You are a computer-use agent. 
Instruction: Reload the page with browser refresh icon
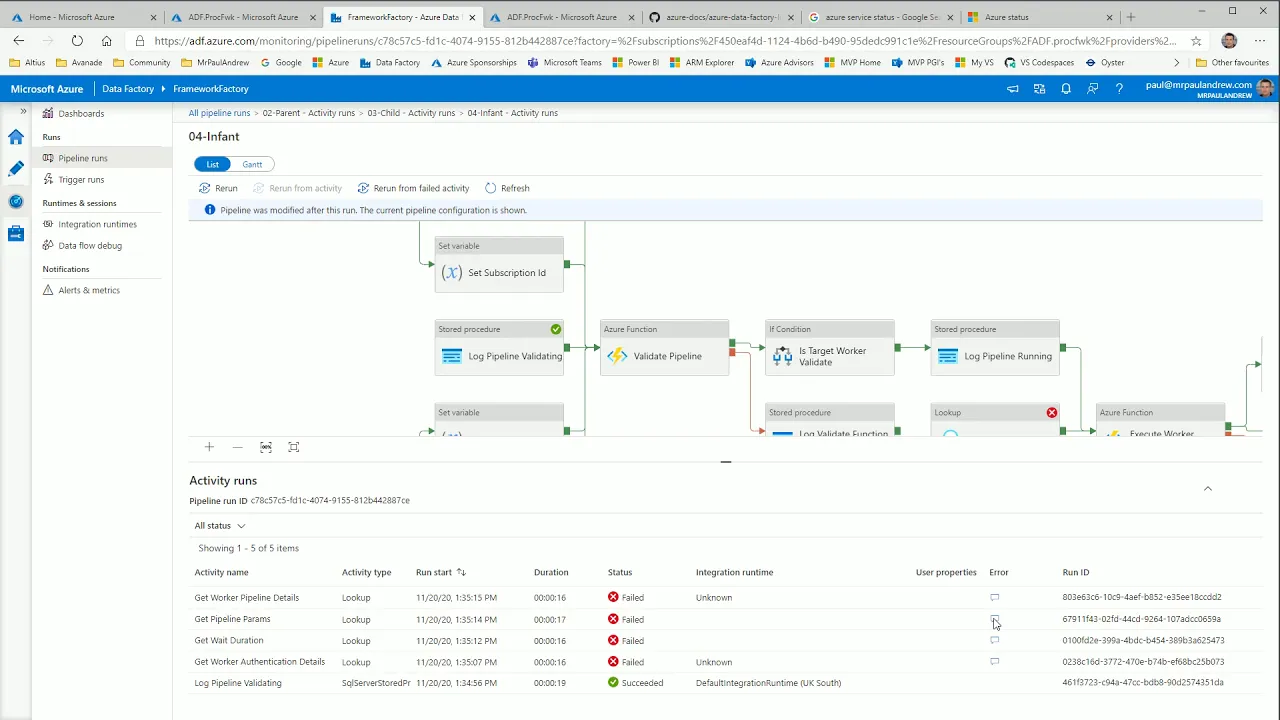click(77, 41)
